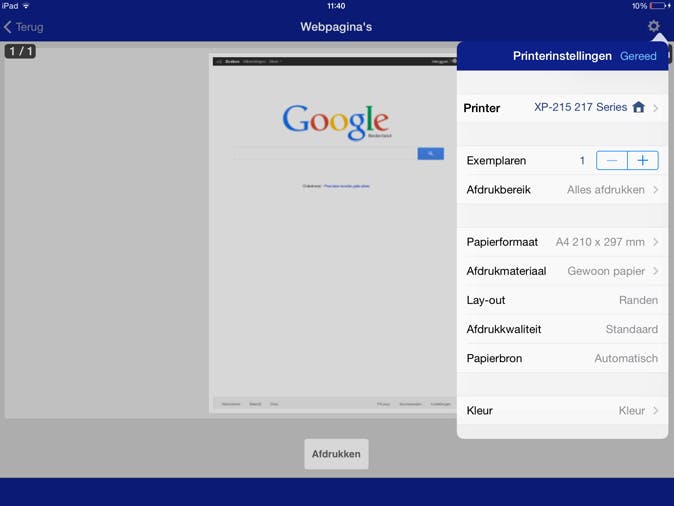Click the 1 / 1 page counter
674x506 pixels.
pos(20,51)
